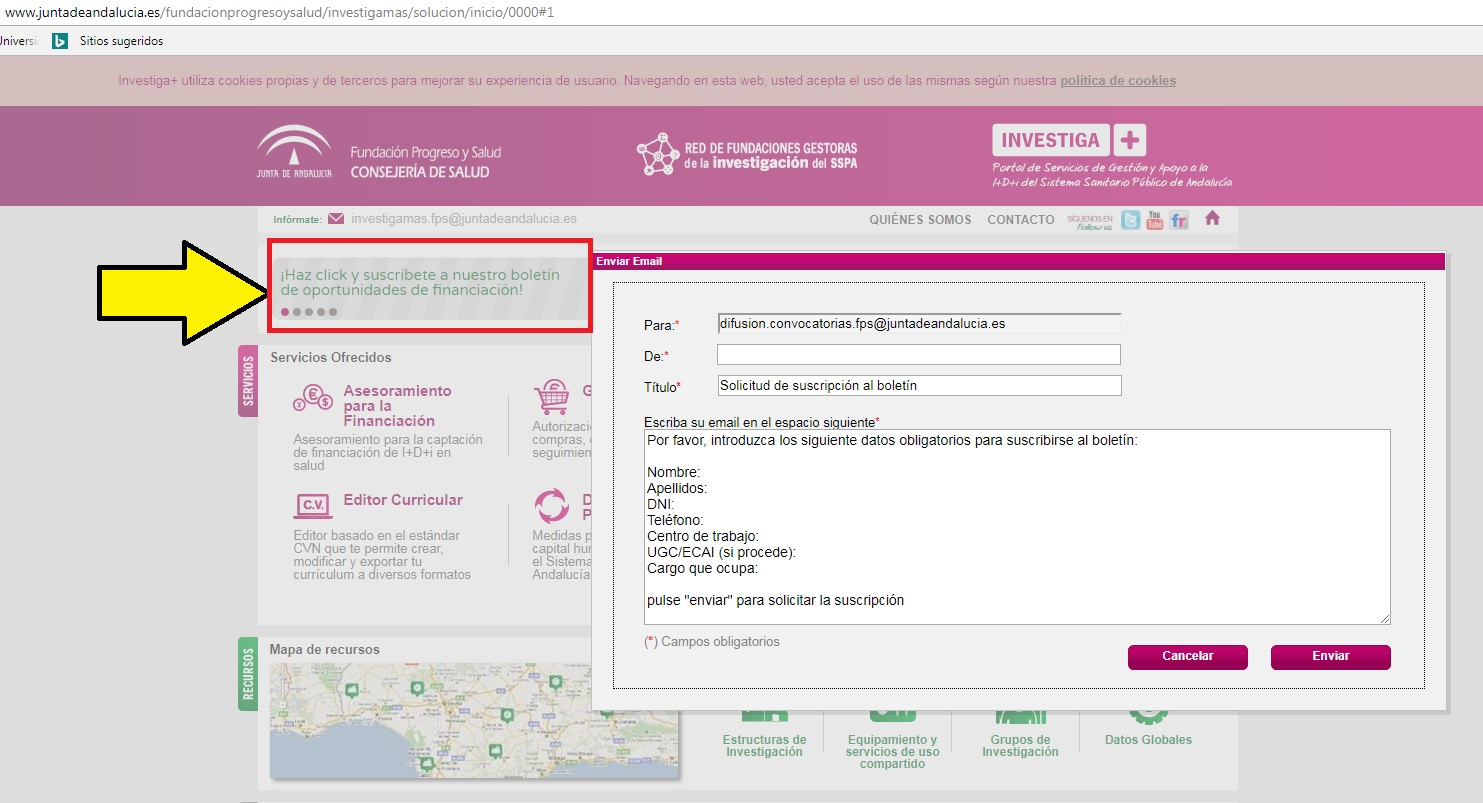This screenshot has height=803, width=1483.
Task: Open the política de cookies link
Action: [1118, 81]
